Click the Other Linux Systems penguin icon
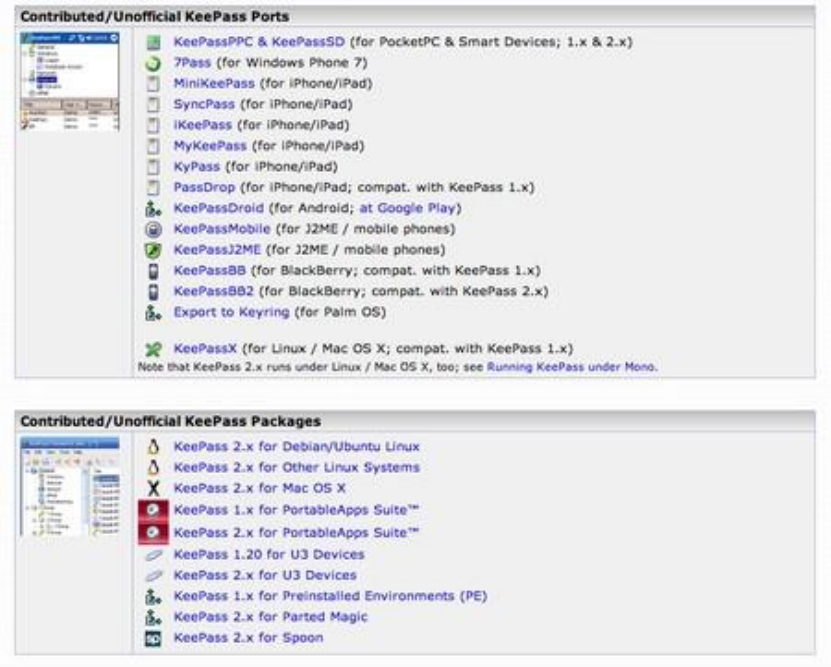 [153, 467]
